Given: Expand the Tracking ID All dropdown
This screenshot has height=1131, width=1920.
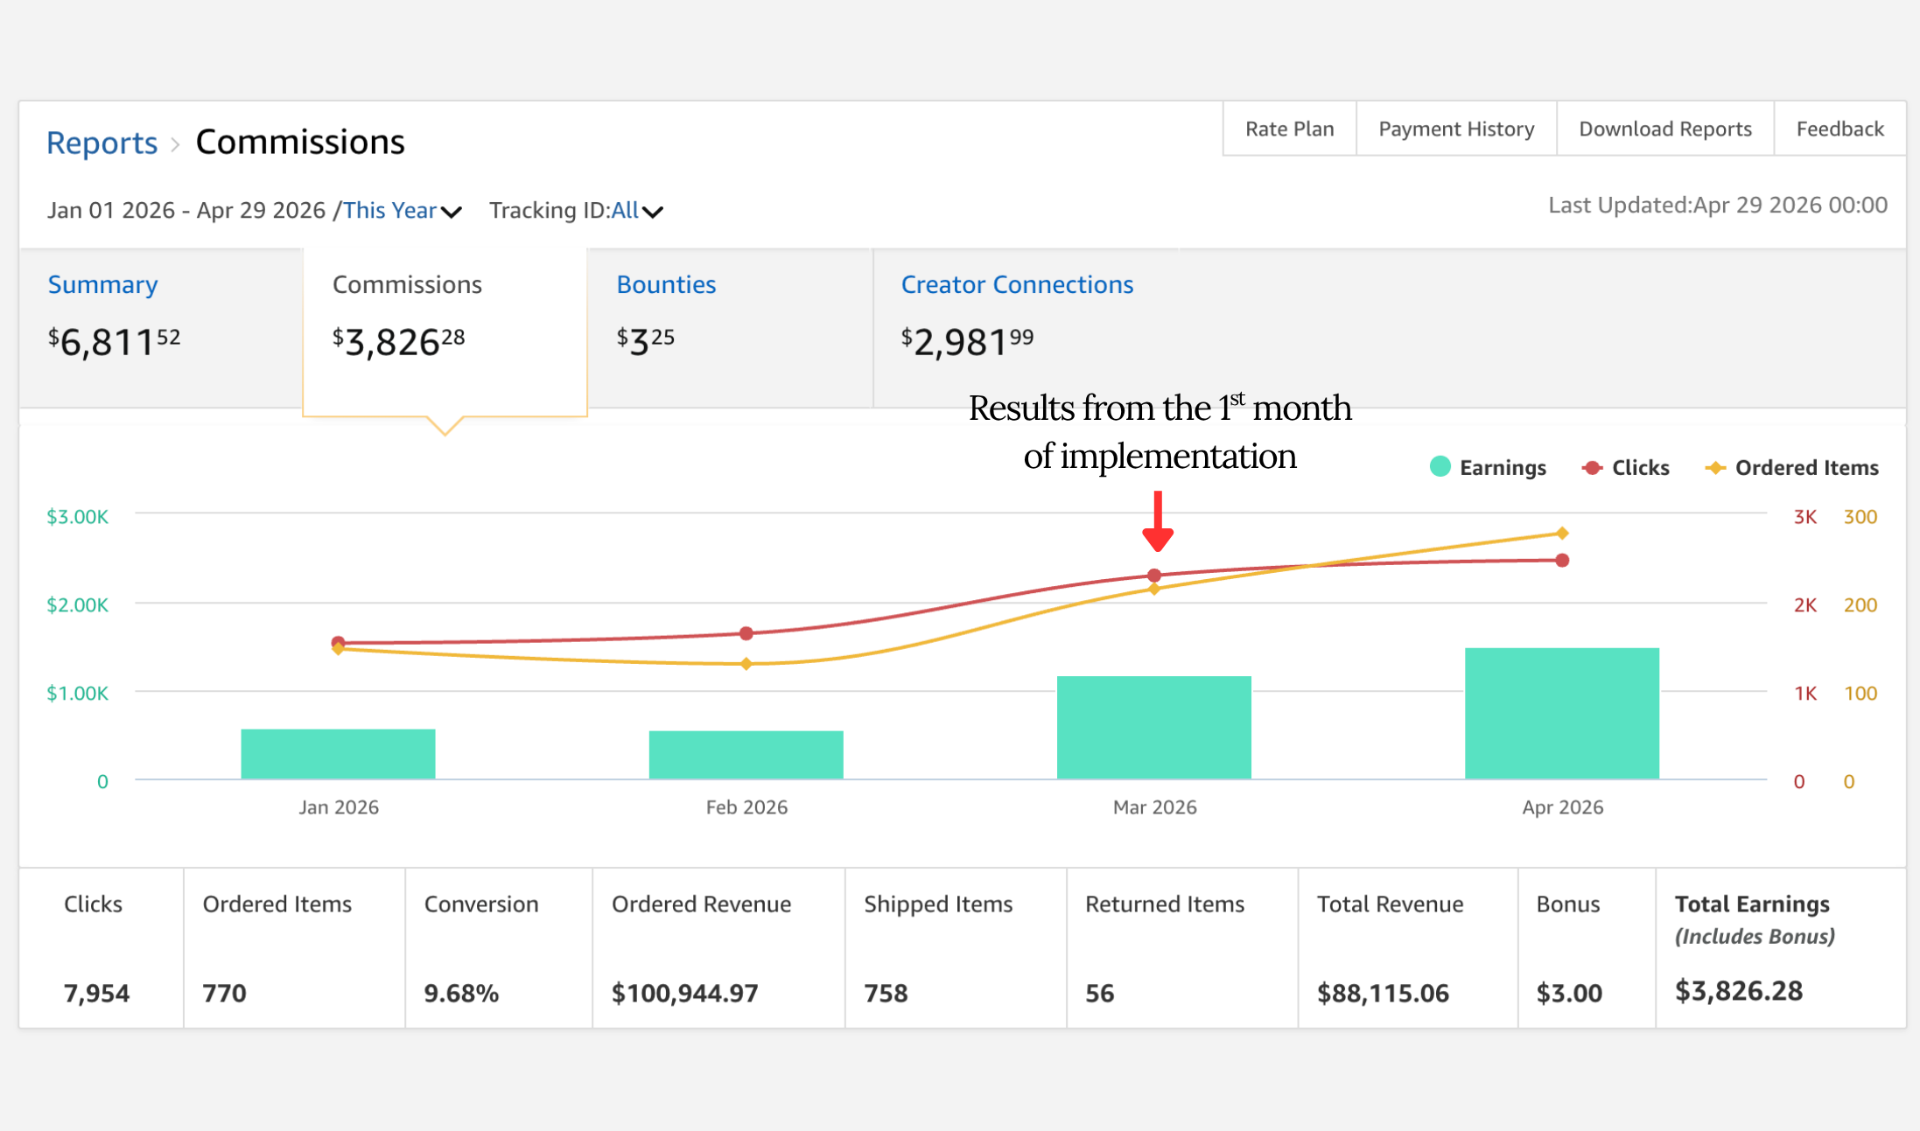Looking at the screenshot, I should [637, 210].
